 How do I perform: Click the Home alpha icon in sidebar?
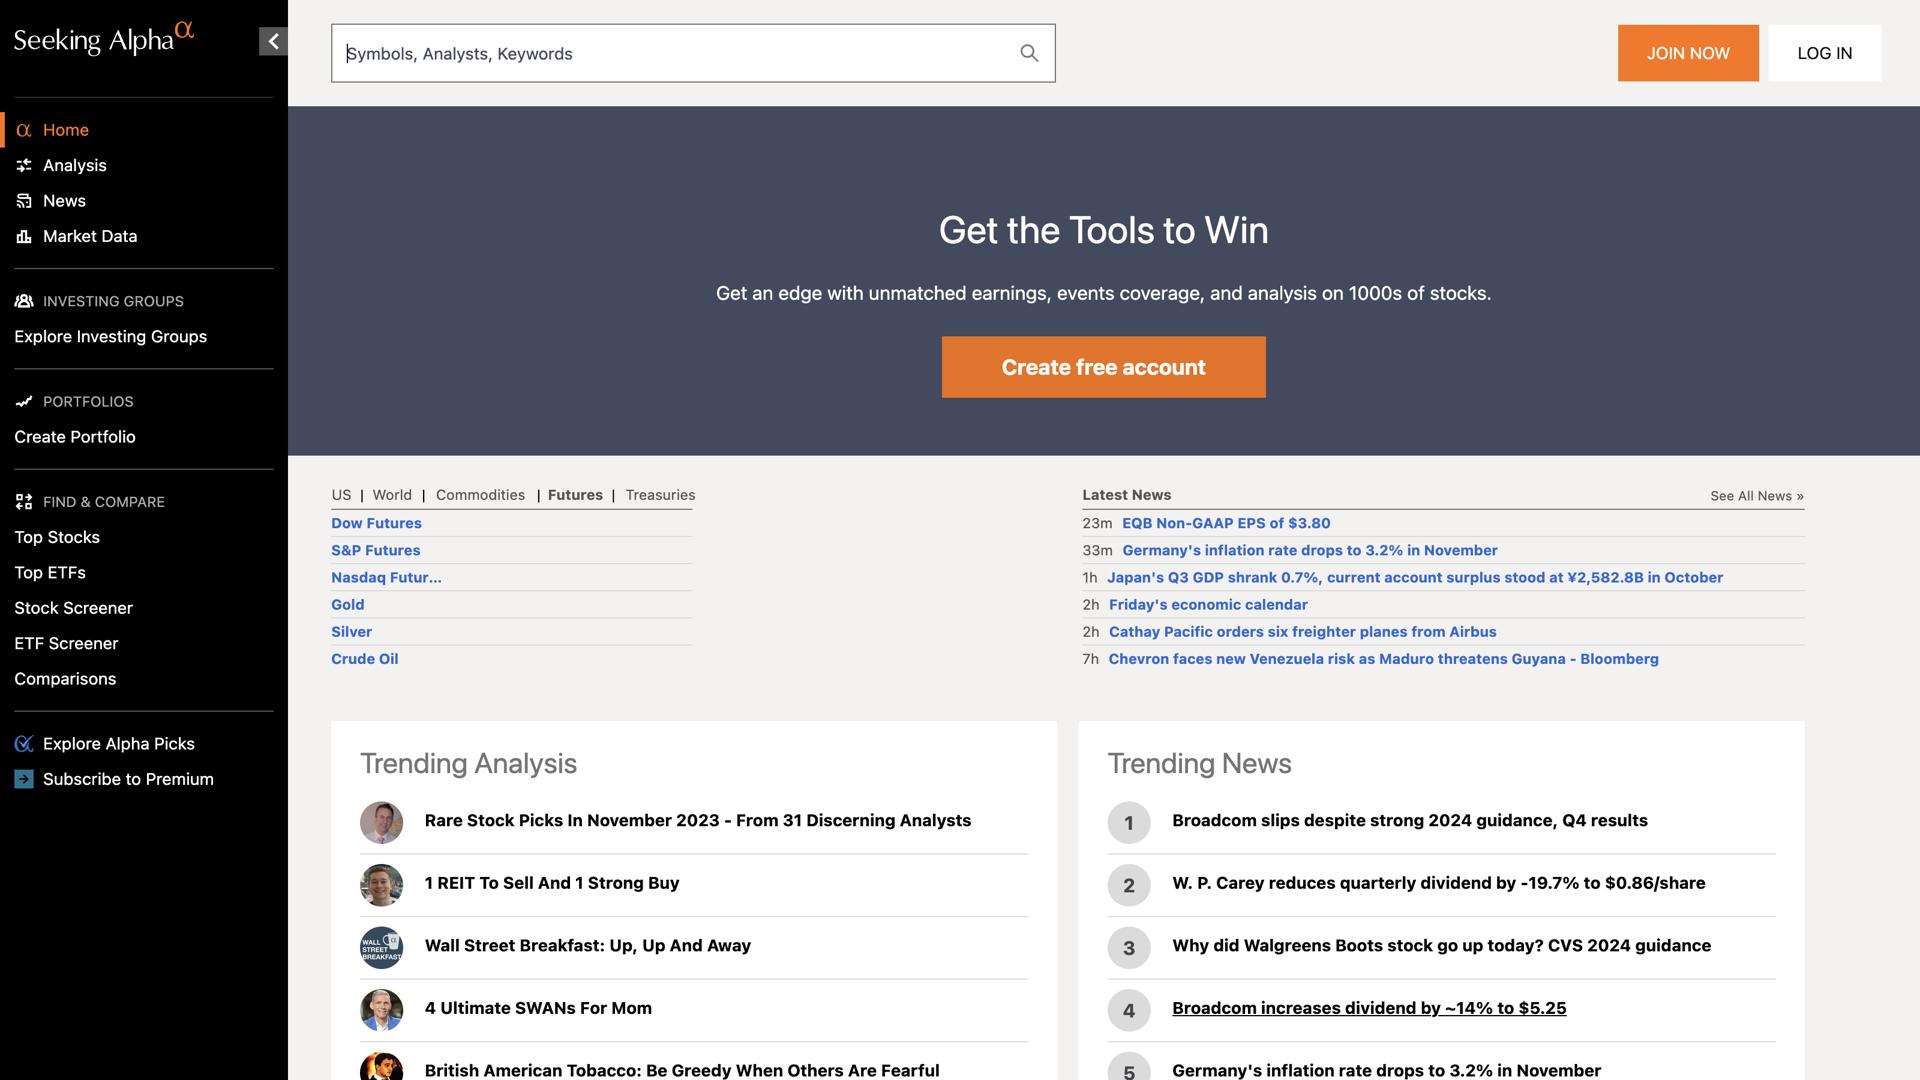coord(24,130)
